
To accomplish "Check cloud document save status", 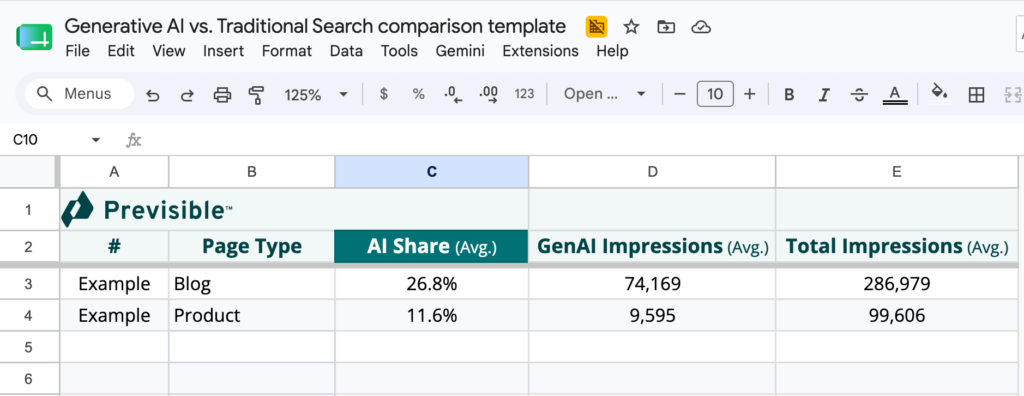I will coord(701,27).
